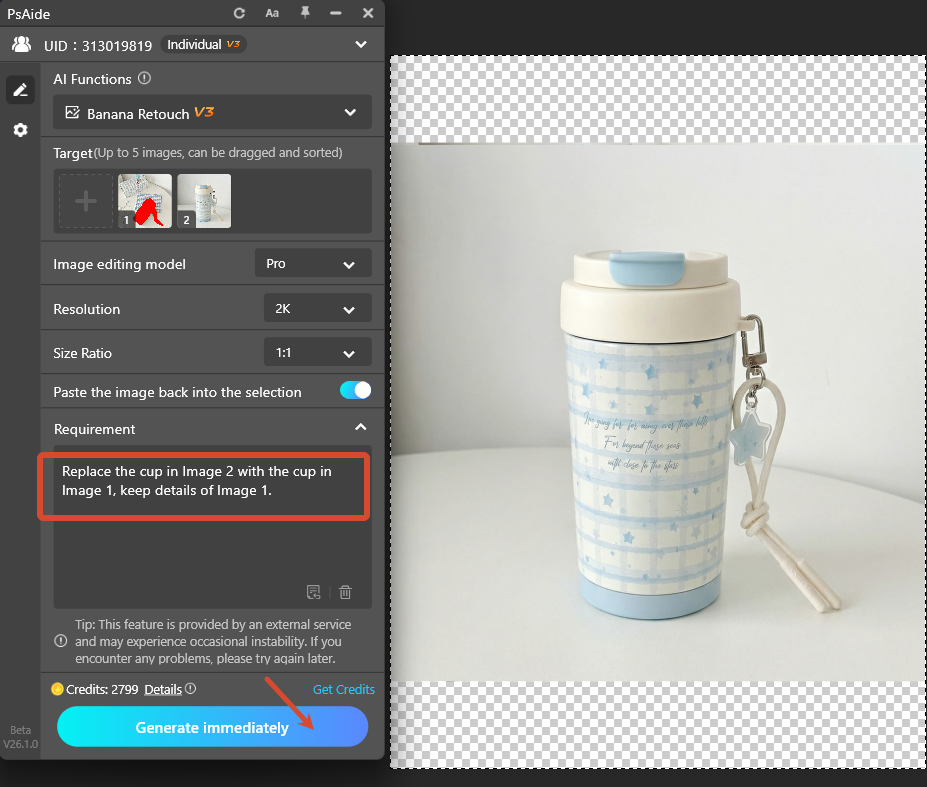Open settings via the gear icon
Viewport: 927px width, 787px height.
[x=20, y=128]
